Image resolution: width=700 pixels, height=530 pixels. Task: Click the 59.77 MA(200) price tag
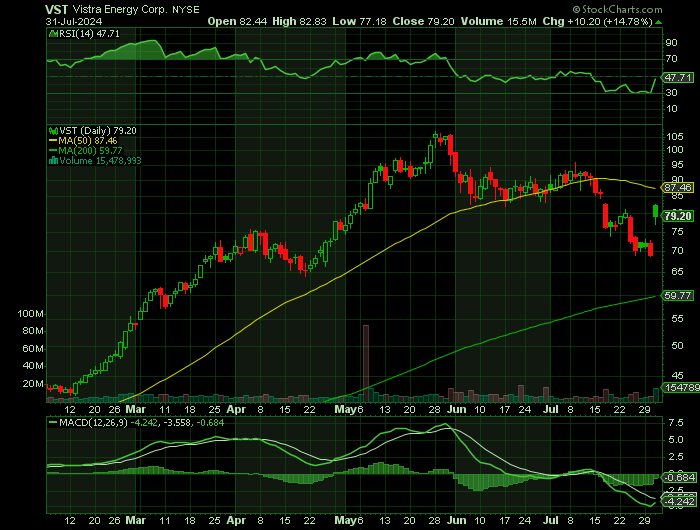tap(678, 296)
